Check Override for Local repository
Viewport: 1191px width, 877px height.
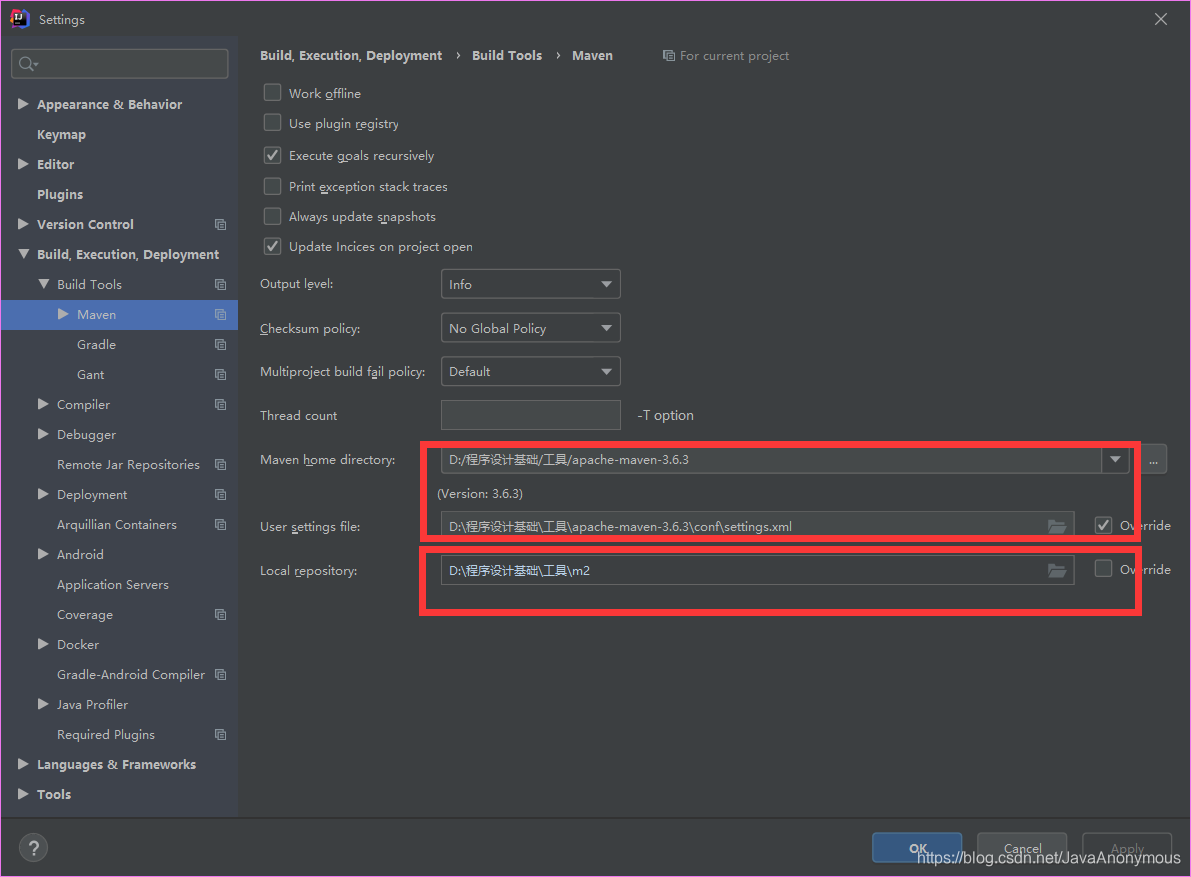click(x=1103, y=569)
